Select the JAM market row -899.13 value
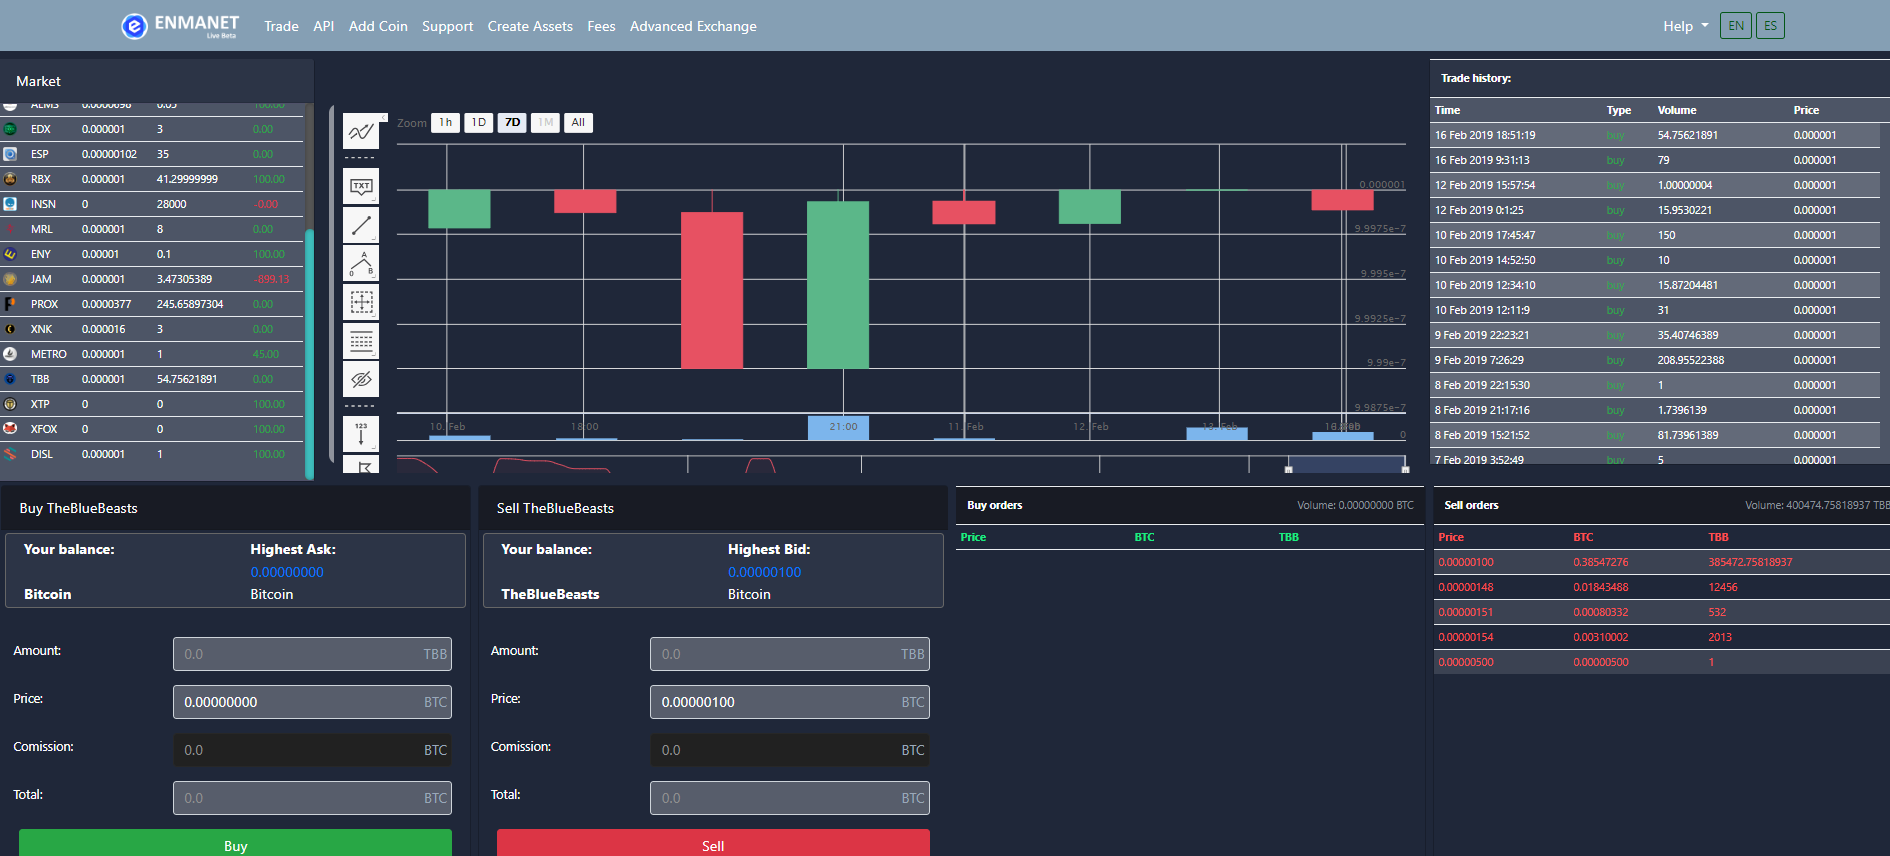Image resolution: width=1890 pixels, height=856 pixels. pyautogui.click(x=270, y=279)
